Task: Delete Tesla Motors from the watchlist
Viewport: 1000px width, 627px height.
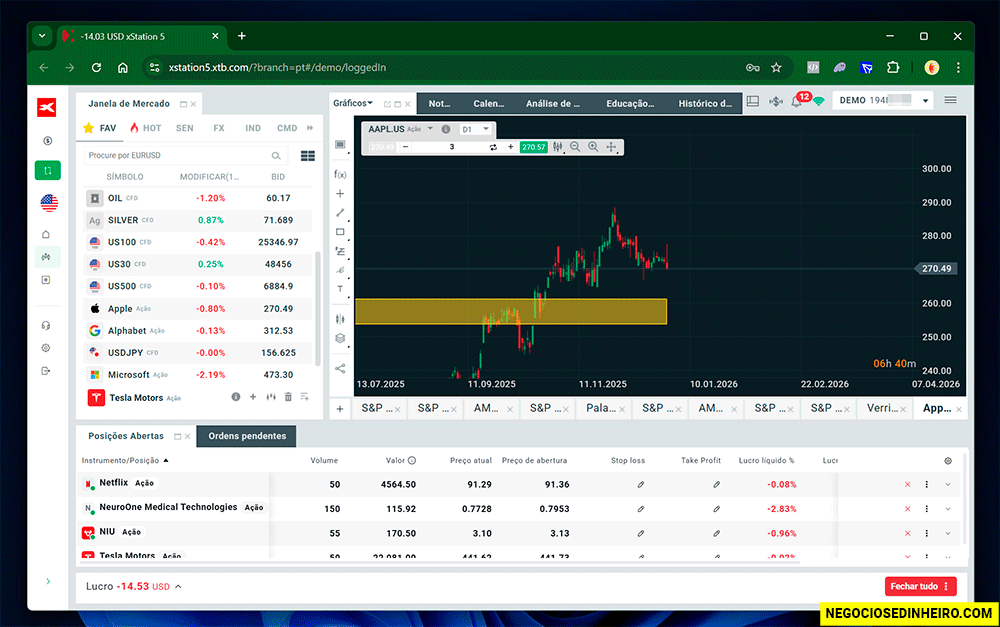Action: (288, 397)
